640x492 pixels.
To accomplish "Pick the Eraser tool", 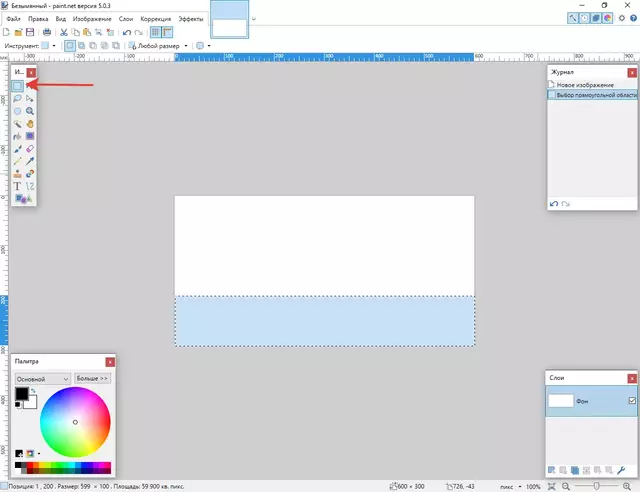I will (x=31, y=149).
